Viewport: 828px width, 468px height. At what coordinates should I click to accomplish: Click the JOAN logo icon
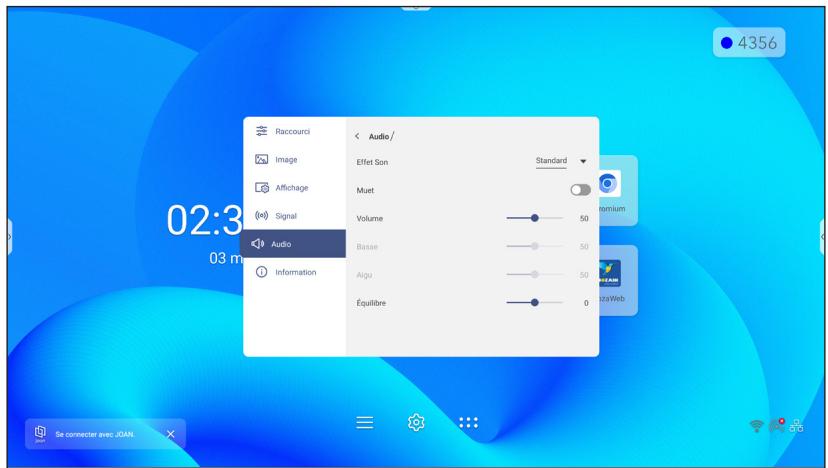click(40, 434)
